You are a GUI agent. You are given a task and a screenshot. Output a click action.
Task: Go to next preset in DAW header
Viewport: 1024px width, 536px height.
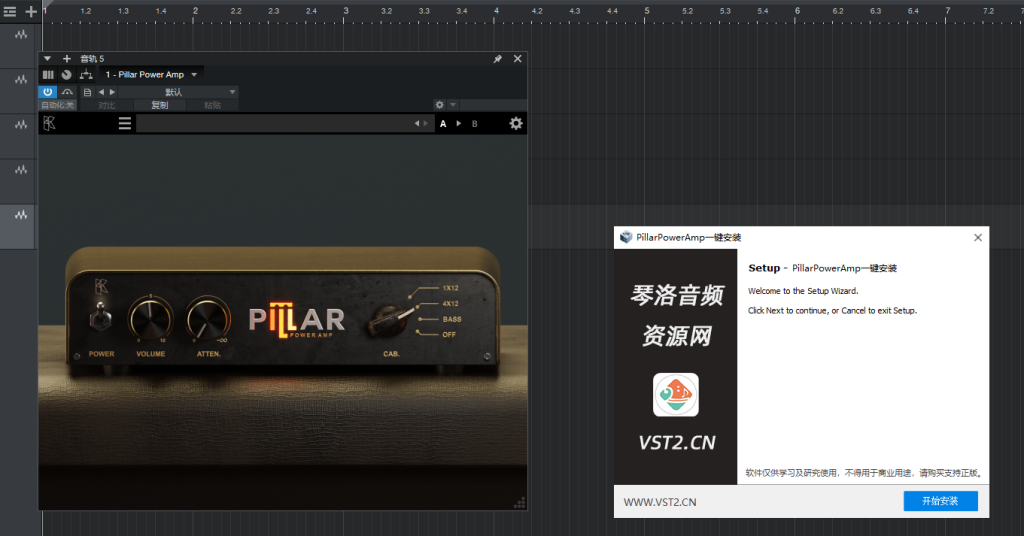pyautogui.click(x=112, y=92)
